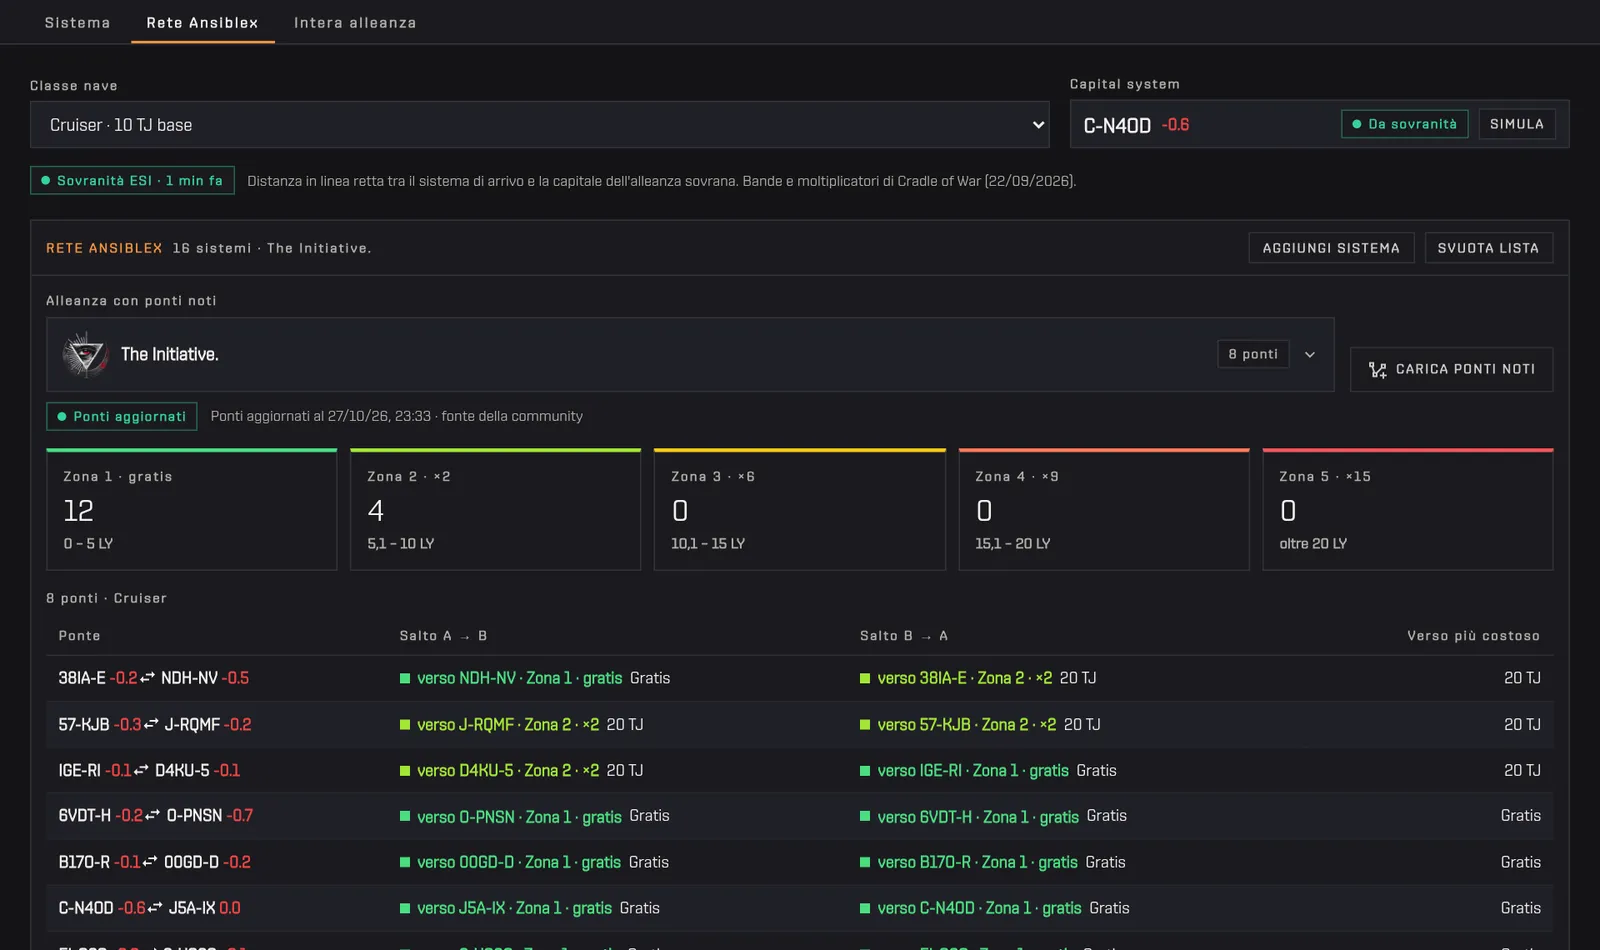Expand The Initiative alliance chevron
This screenshot has width=1600, height=950.
pyautogui.click(x=1310, y=354)
